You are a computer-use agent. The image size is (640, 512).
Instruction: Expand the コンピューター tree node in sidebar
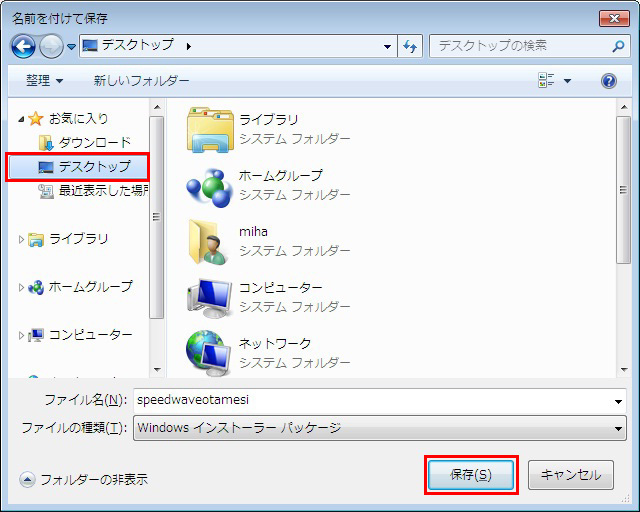coord(23,335)
